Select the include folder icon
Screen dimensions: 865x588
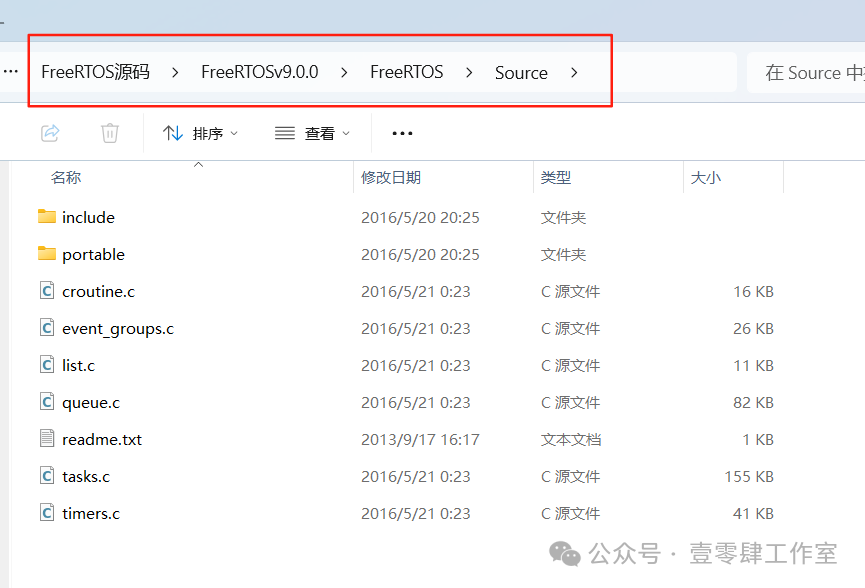47,216
